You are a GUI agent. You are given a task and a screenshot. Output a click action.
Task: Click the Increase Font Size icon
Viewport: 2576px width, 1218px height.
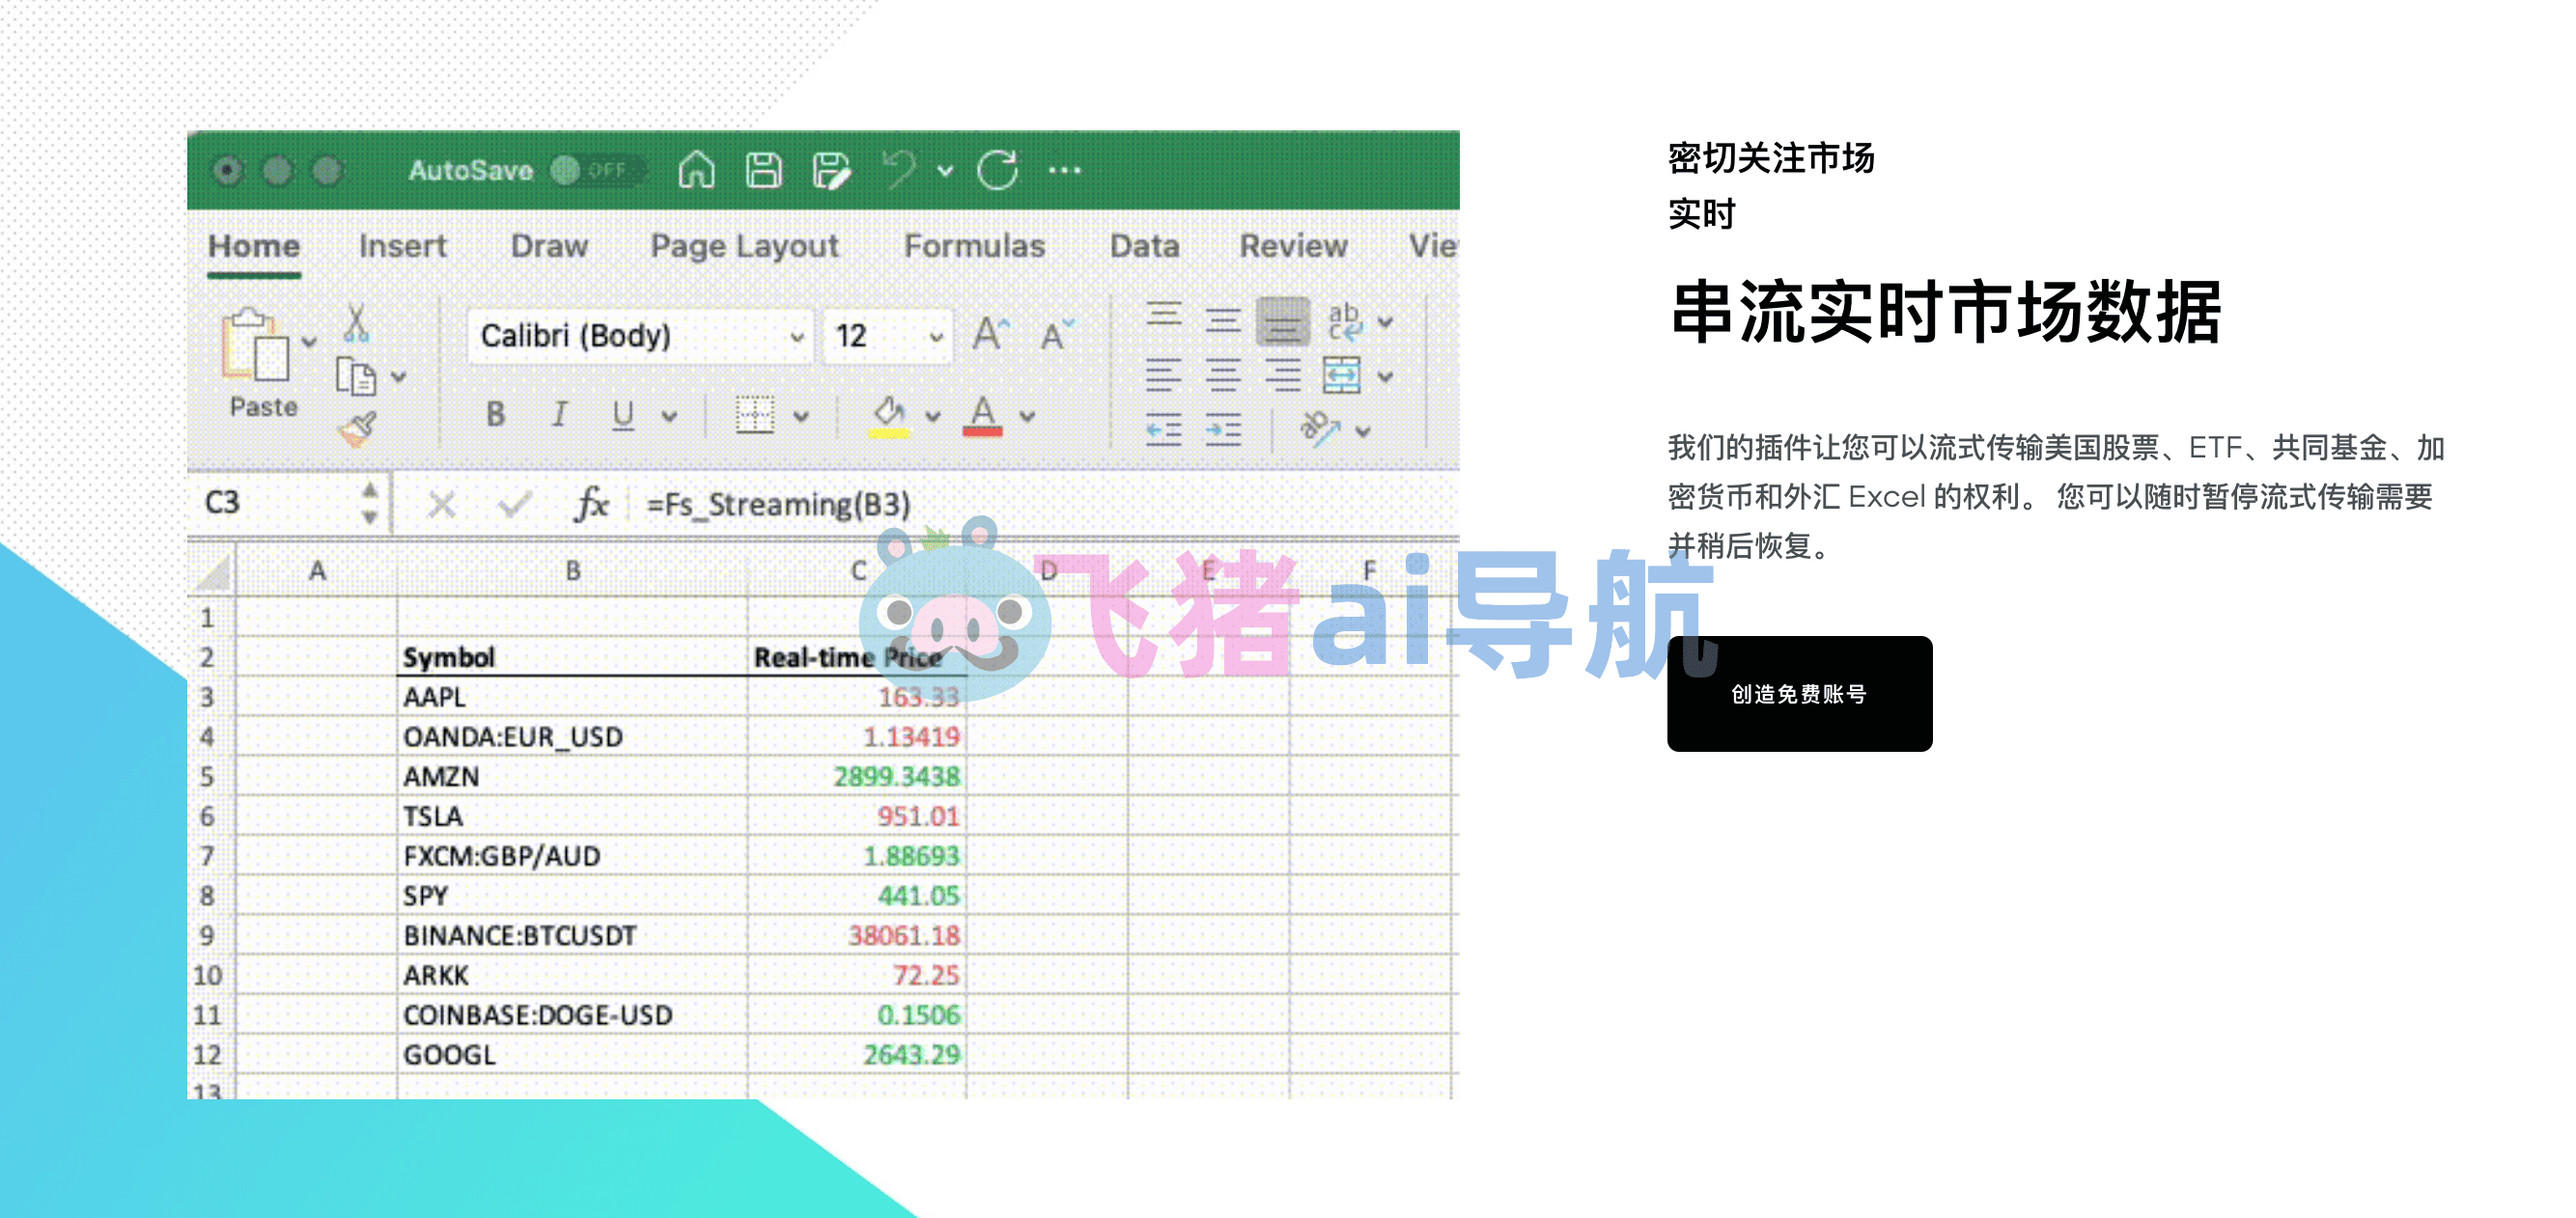[991, 333]
